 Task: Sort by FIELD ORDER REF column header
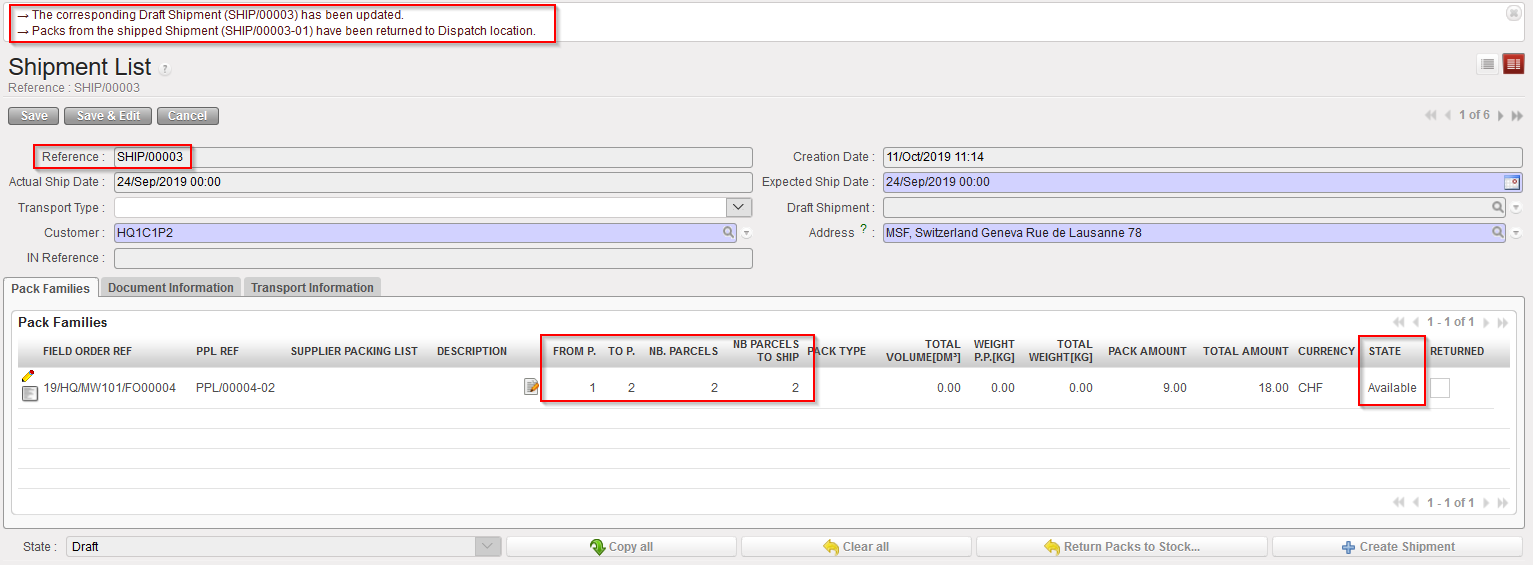[87, 352]
